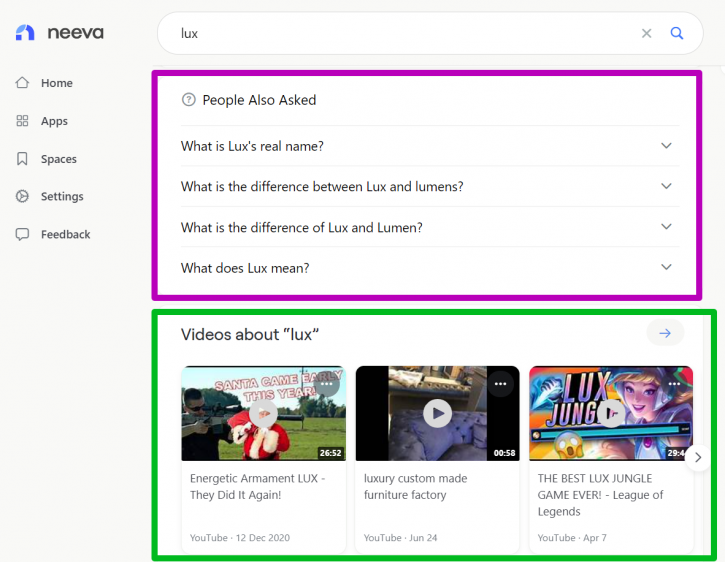The height and width of the screenshot is (562, 725).
Task: Play the luxury custom made furniture video
Action: (437, 413)
